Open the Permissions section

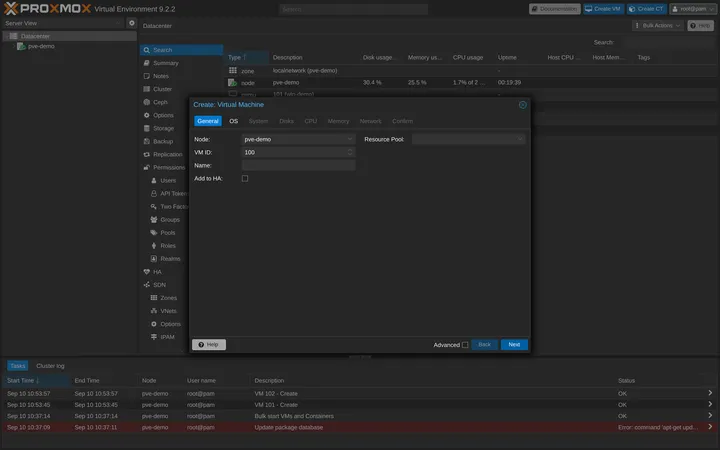169,168
